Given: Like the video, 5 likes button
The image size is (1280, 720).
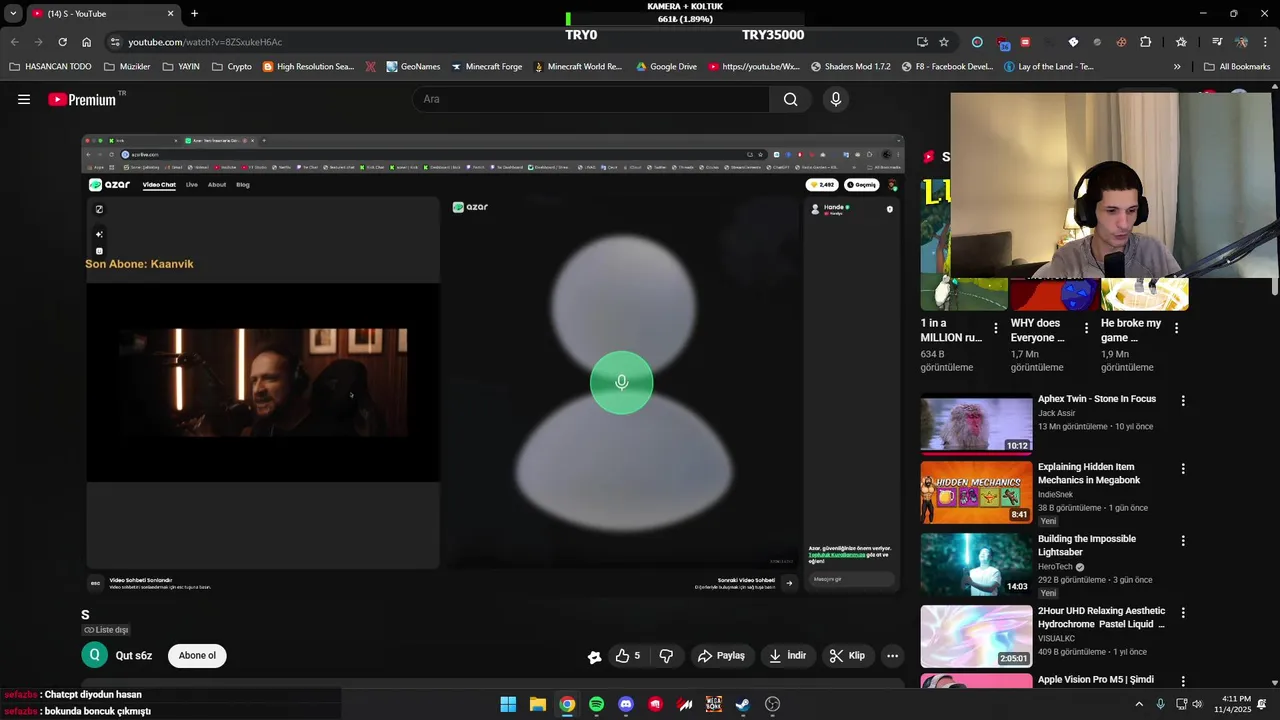Looking at the screenshot, I should tap(627, 656).
